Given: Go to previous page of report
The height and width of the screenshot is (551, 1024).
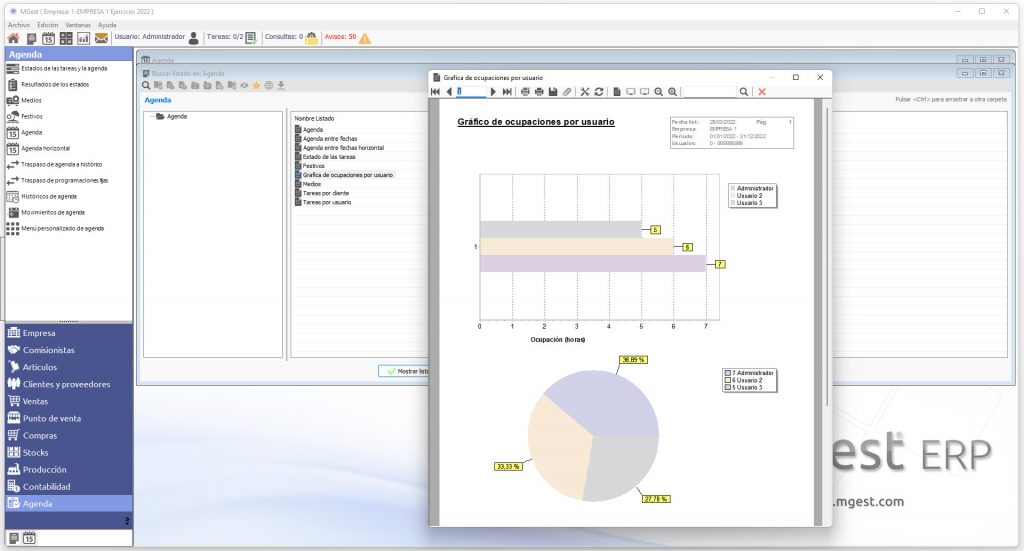Looking at the screenshot, I should 449,92.
